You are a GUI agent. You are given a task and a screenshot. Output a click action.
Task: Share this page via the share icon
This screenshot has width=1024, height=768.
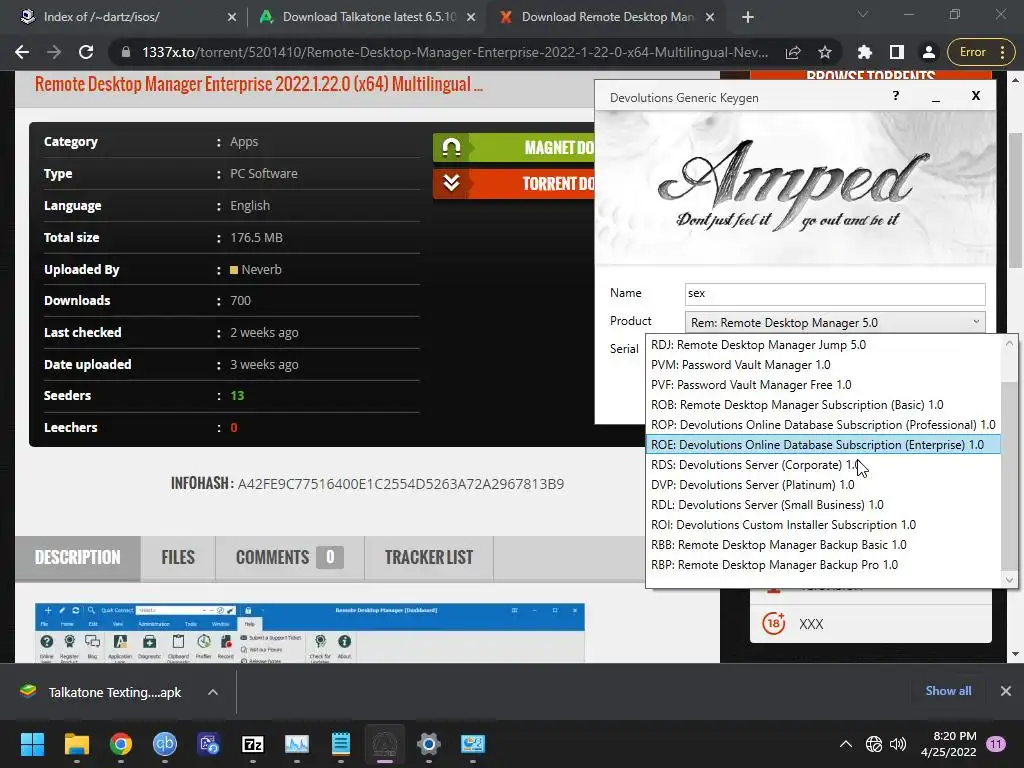coord(793,52)
